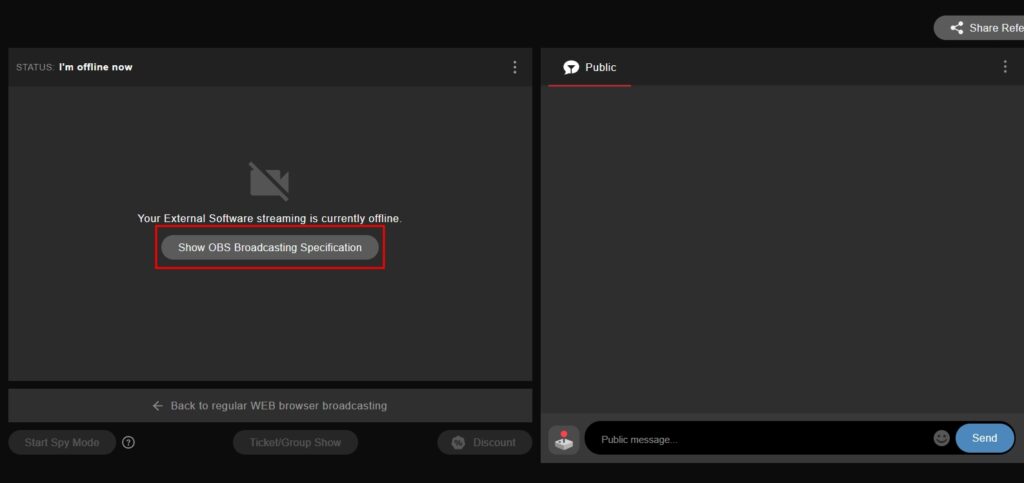Image resolution: width=1024 pixels, height=483 pixels.
Task: Open the emoji smiley picker
Action: pyautogui.click(x=941, y=438)
